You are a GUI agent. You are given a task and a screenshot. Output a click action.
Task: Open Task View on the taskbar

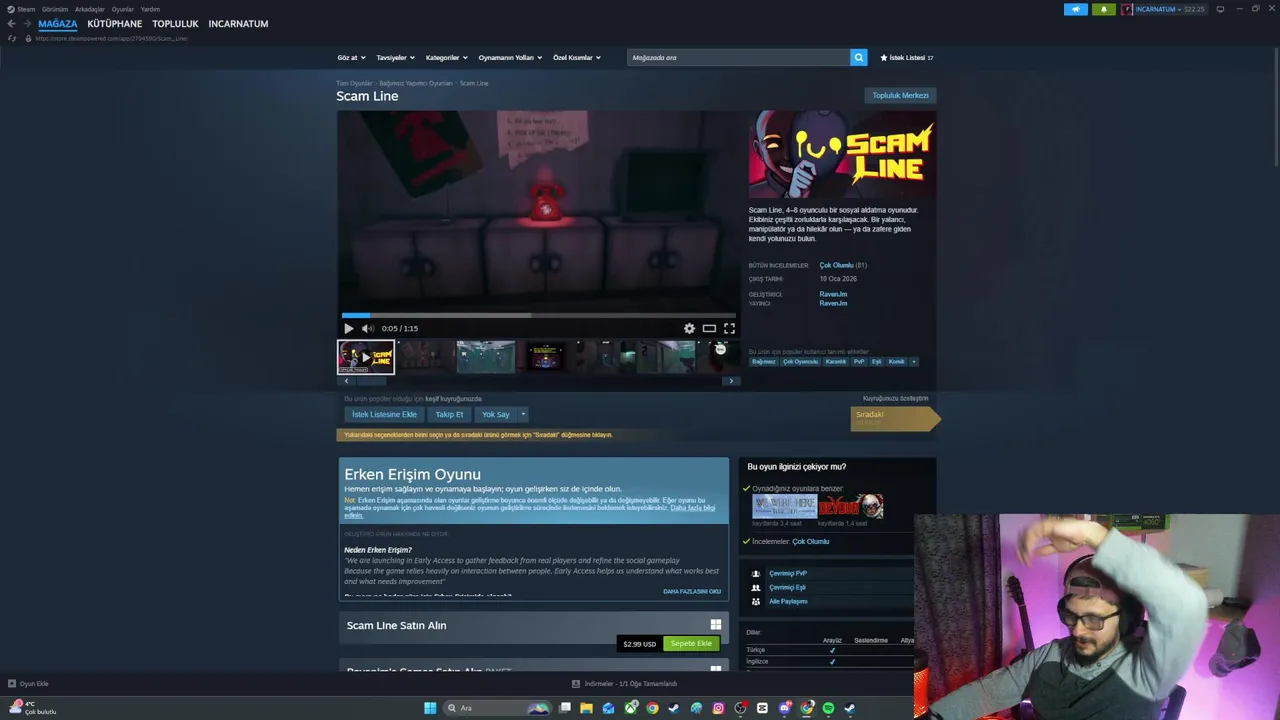pos(565,708)
